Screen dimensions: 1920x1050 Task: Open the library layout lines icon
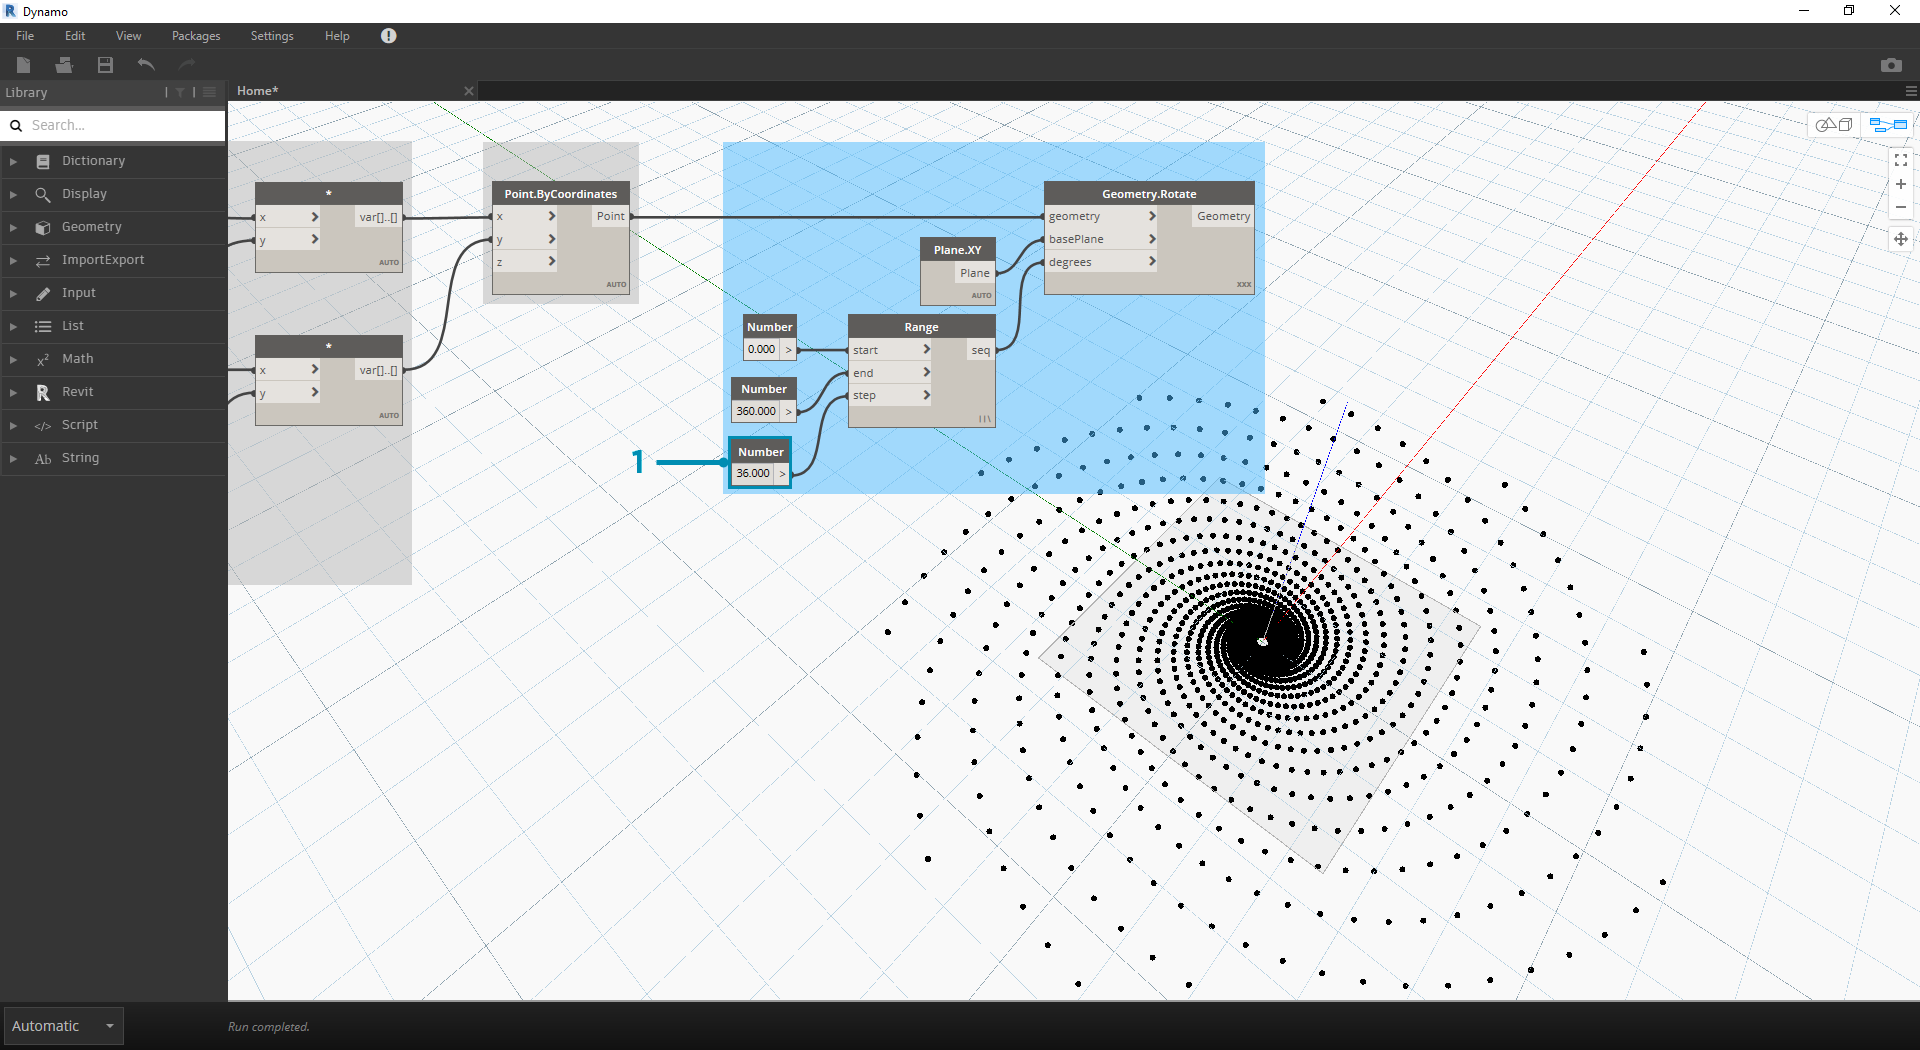pyautogui.click(x=209, y=92)
